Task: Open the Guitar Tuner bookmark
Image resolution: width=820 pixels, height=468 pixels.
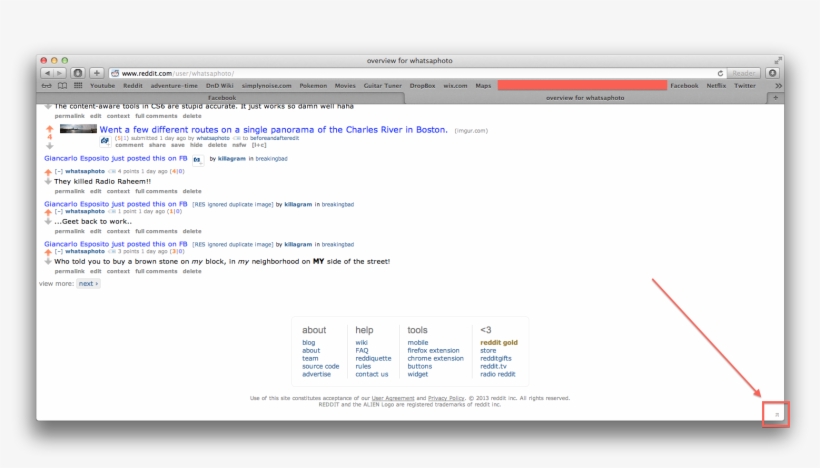Action: [383, 85]
